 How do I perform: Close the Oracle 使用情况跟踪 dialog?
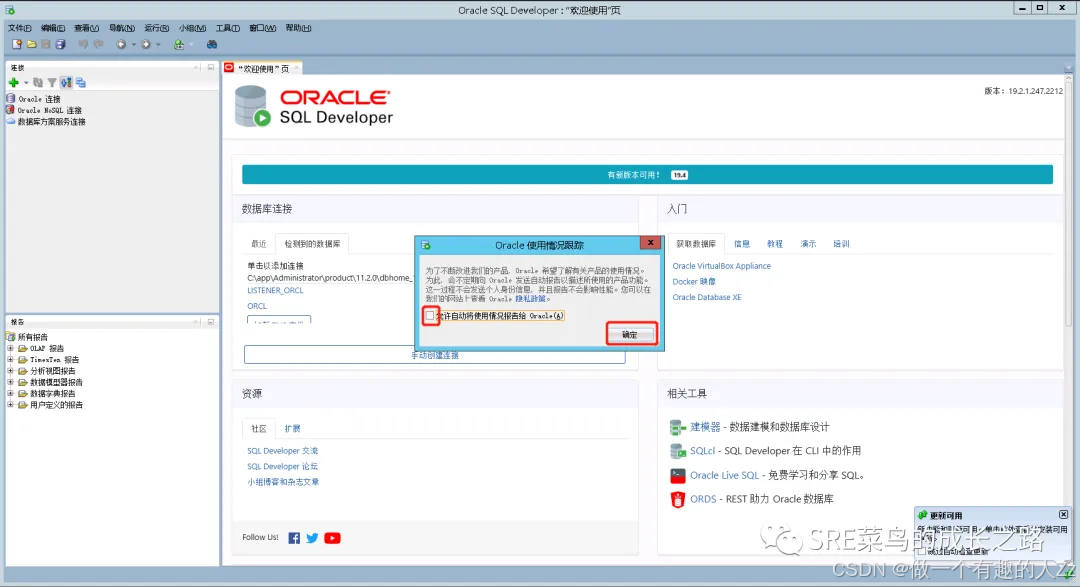tap(650, 243)
